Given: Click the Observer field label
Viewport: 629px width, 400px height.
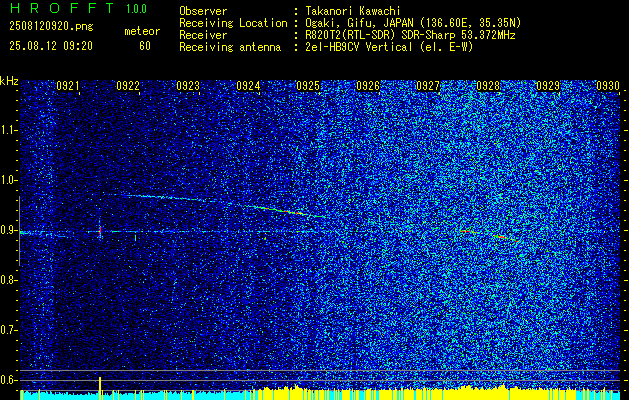Looking at the screenshot, I should point(203,11).
